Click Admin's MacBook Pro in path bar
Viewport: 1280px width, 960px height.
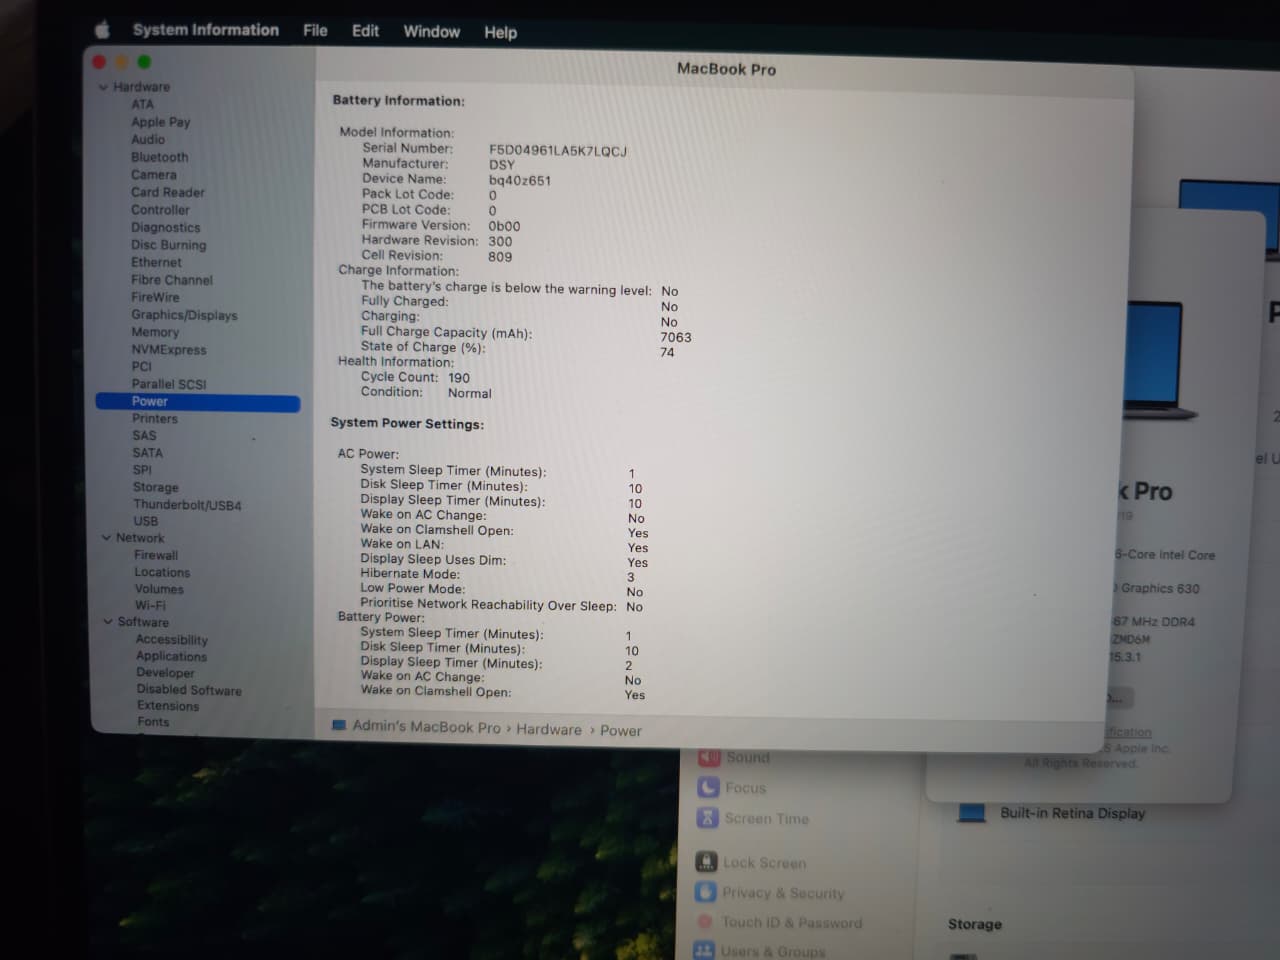pos(426,727)
